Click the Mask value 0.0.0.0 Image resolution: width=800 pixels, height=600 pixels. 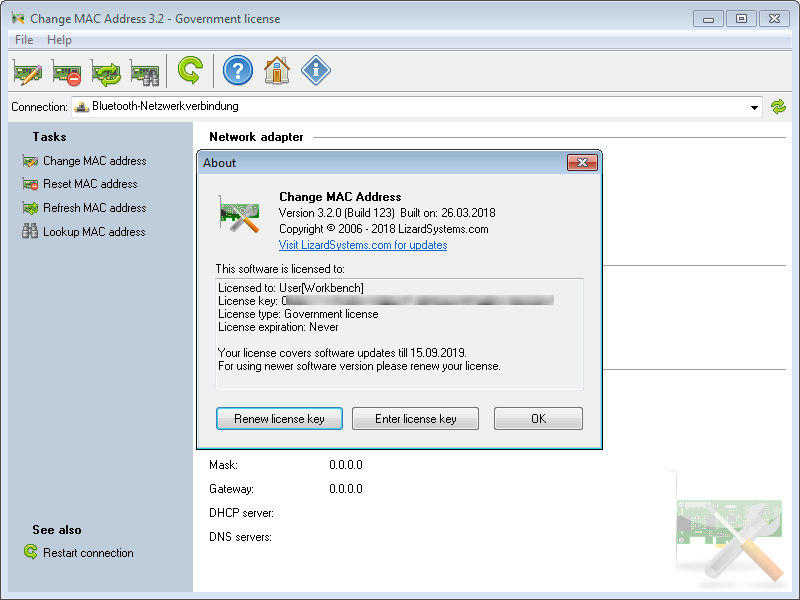[x=346, y=465]
